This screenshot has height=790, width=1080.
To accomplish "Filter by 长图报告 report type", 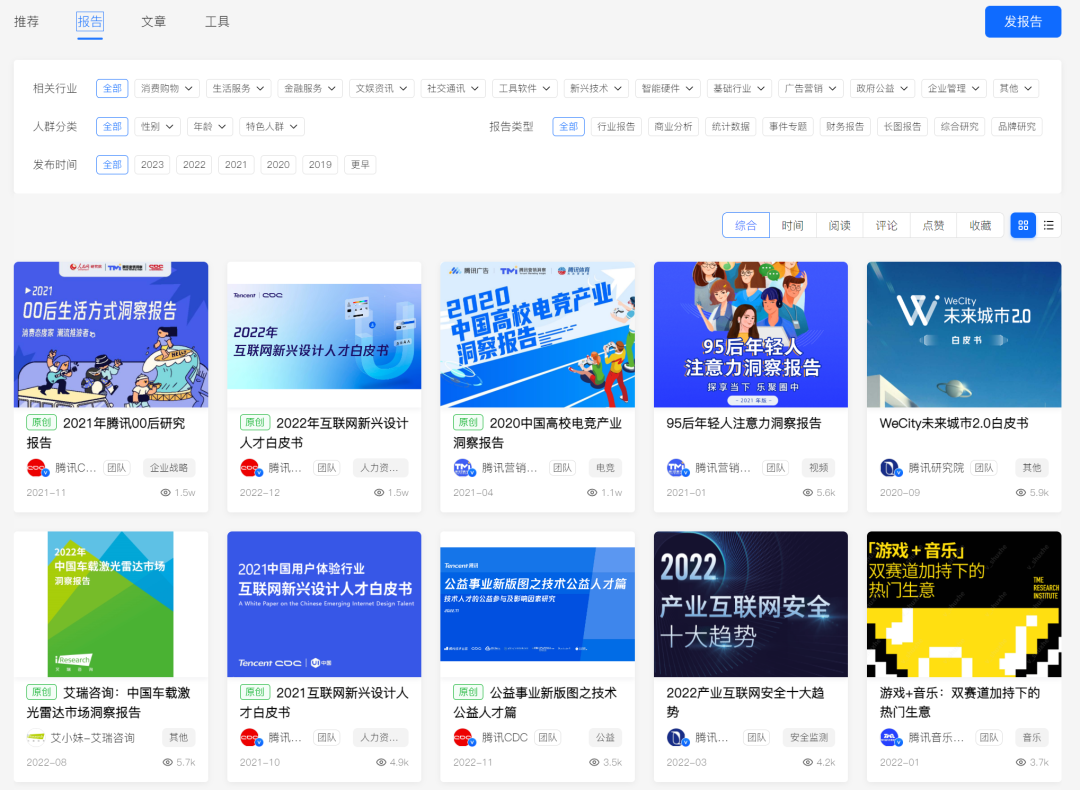I will 902,127.
